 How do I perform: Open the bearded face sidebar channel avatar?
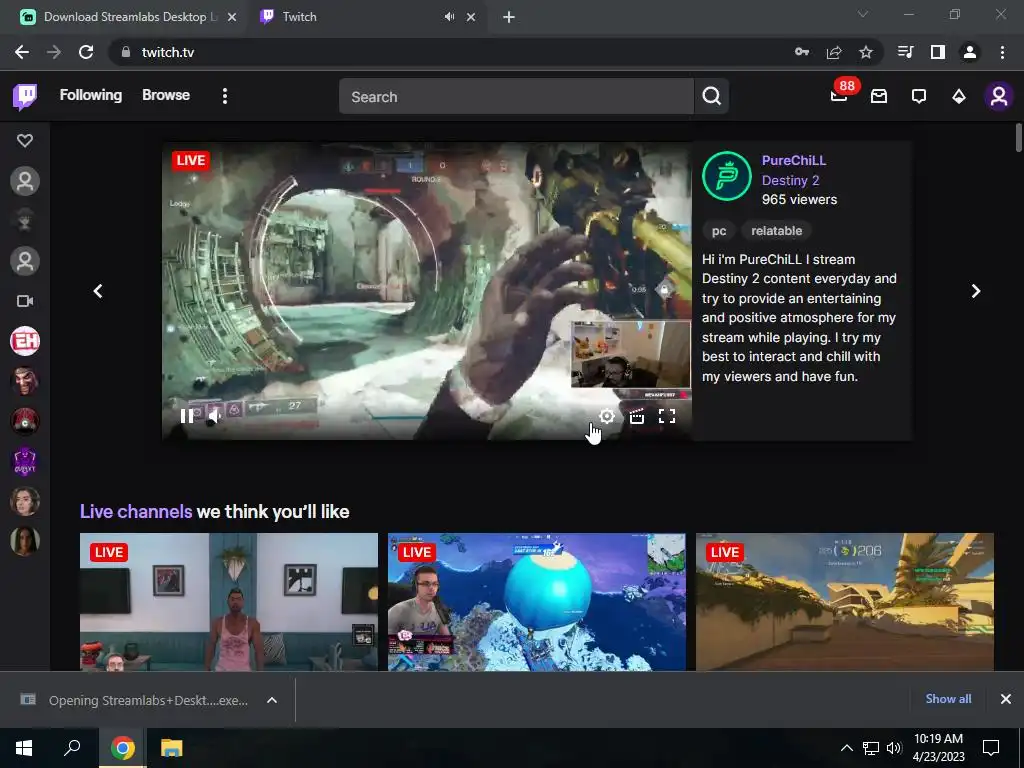click(25, 381)
